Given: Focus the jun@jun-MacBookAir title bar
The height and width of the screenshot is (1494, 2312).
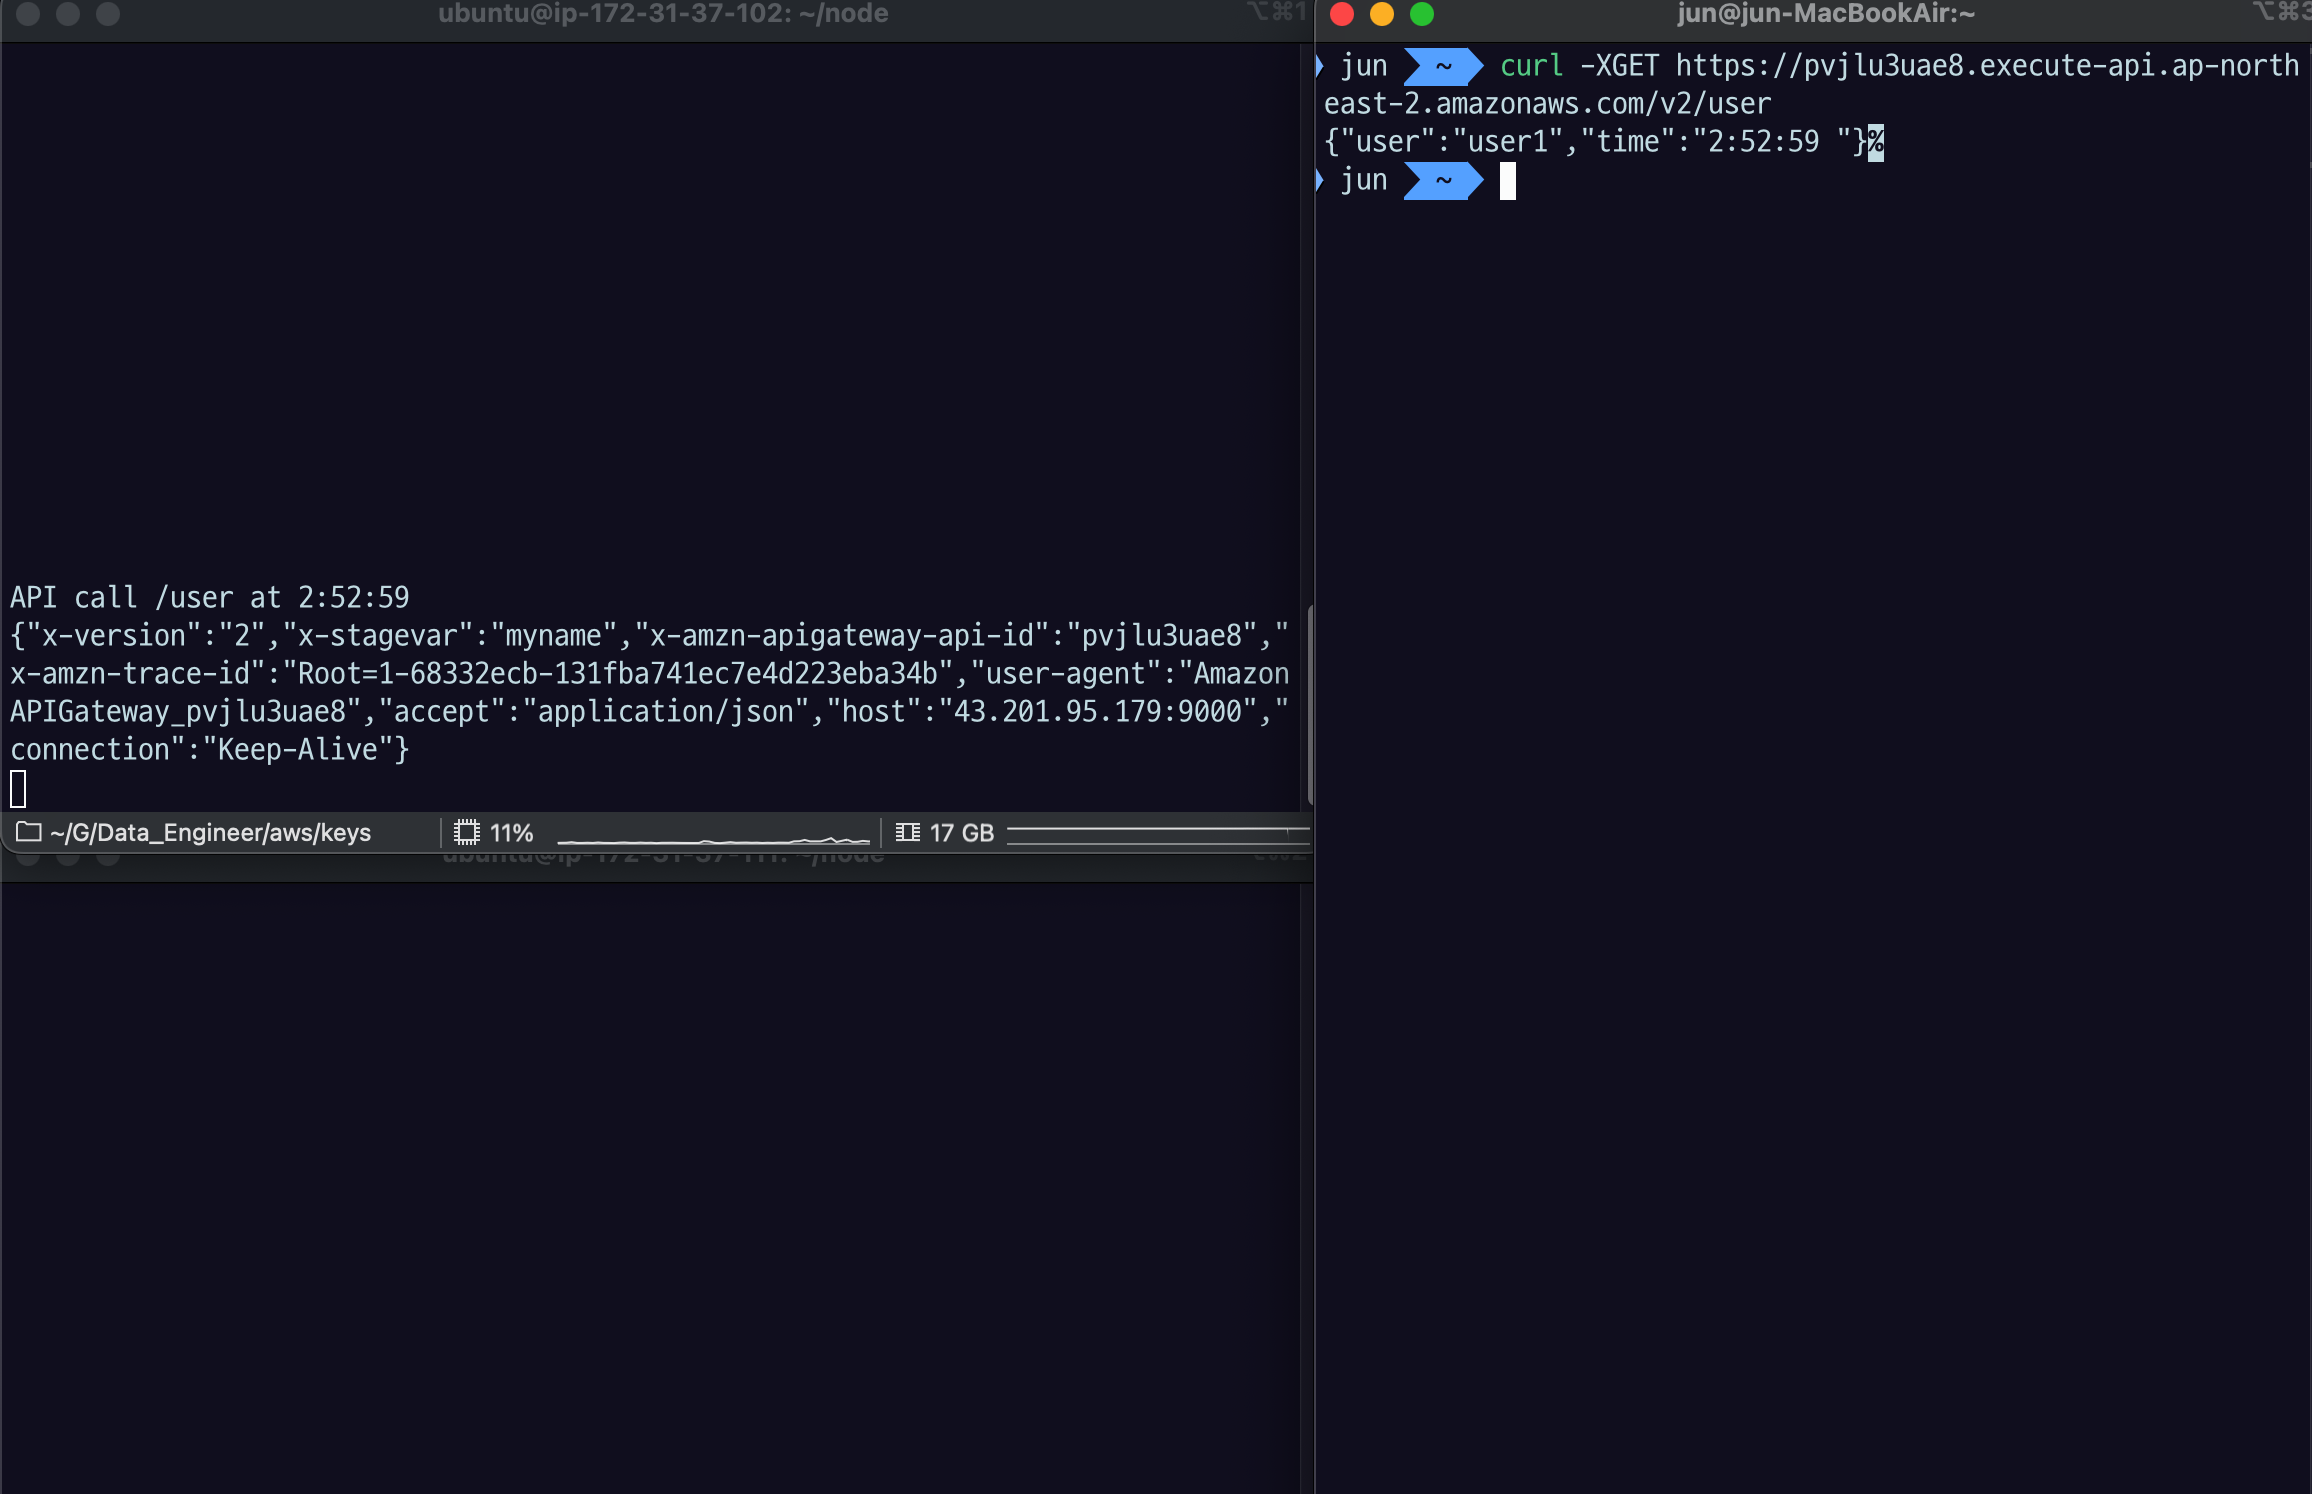Looking at the screenshot, I should click(1825, 14).
